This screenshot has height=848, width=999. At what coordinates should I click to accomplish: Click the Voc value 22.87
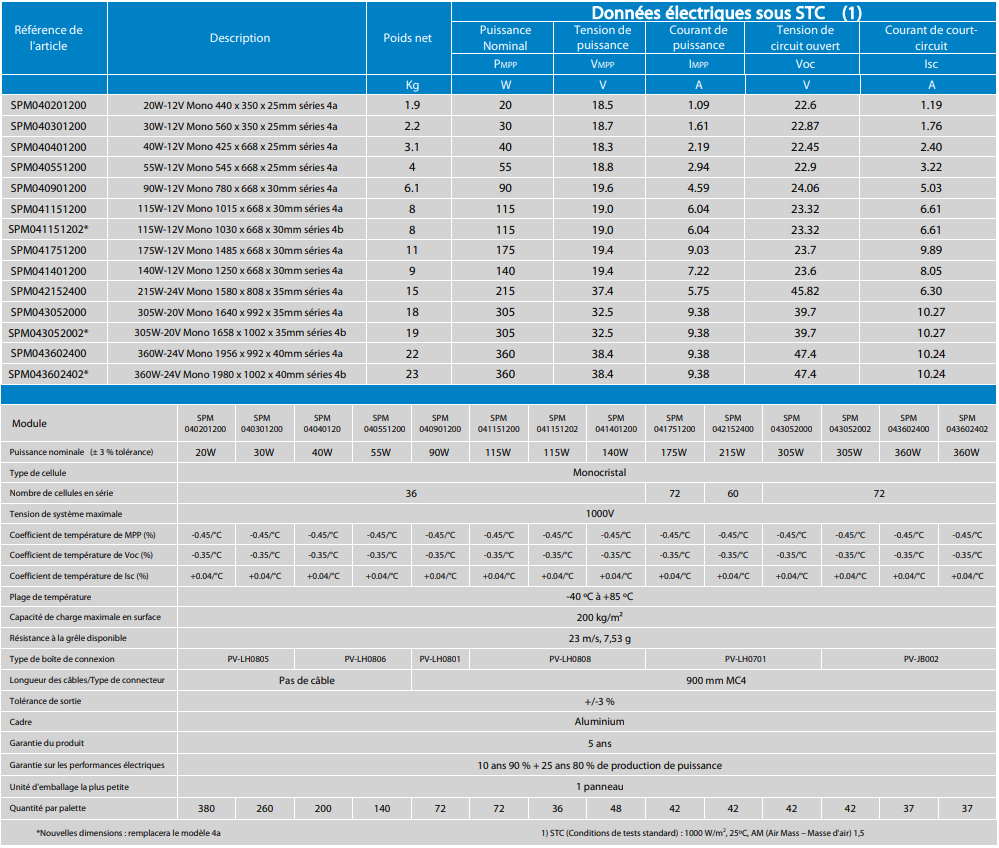pyautogui.click(x=805, y=126)
